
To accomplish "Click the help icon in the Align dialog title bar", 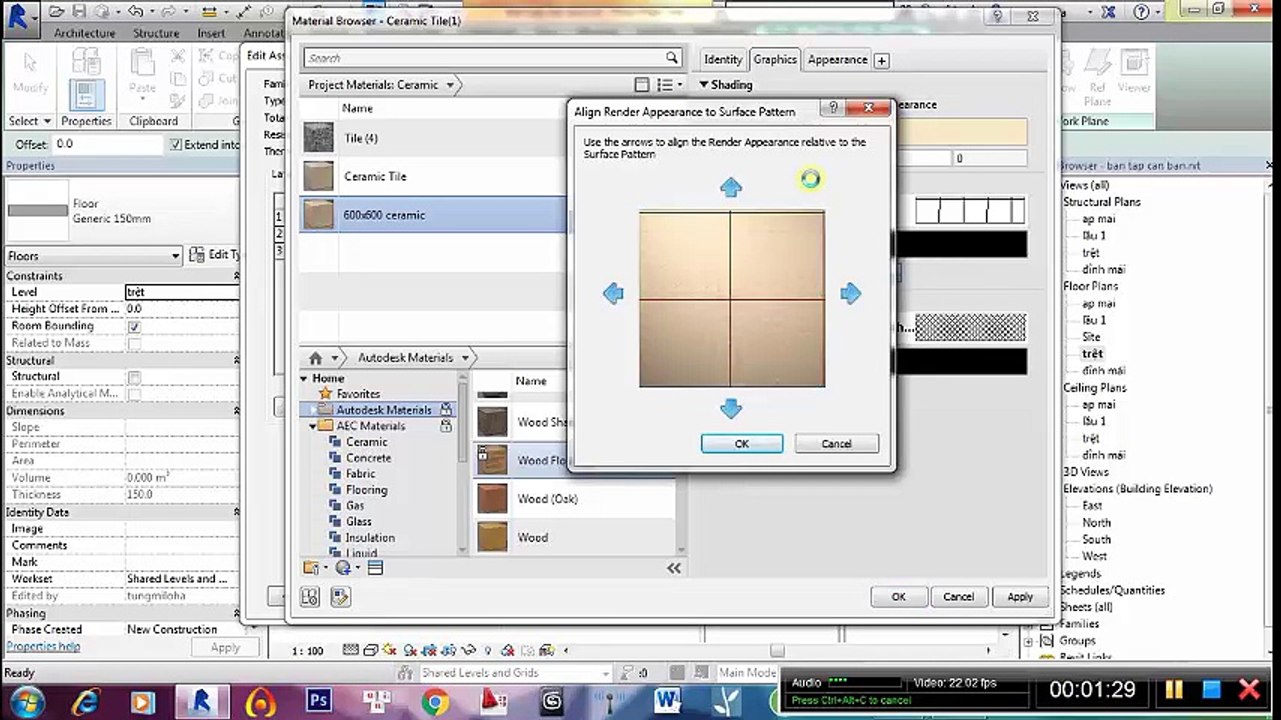I will tap(834, 108).
